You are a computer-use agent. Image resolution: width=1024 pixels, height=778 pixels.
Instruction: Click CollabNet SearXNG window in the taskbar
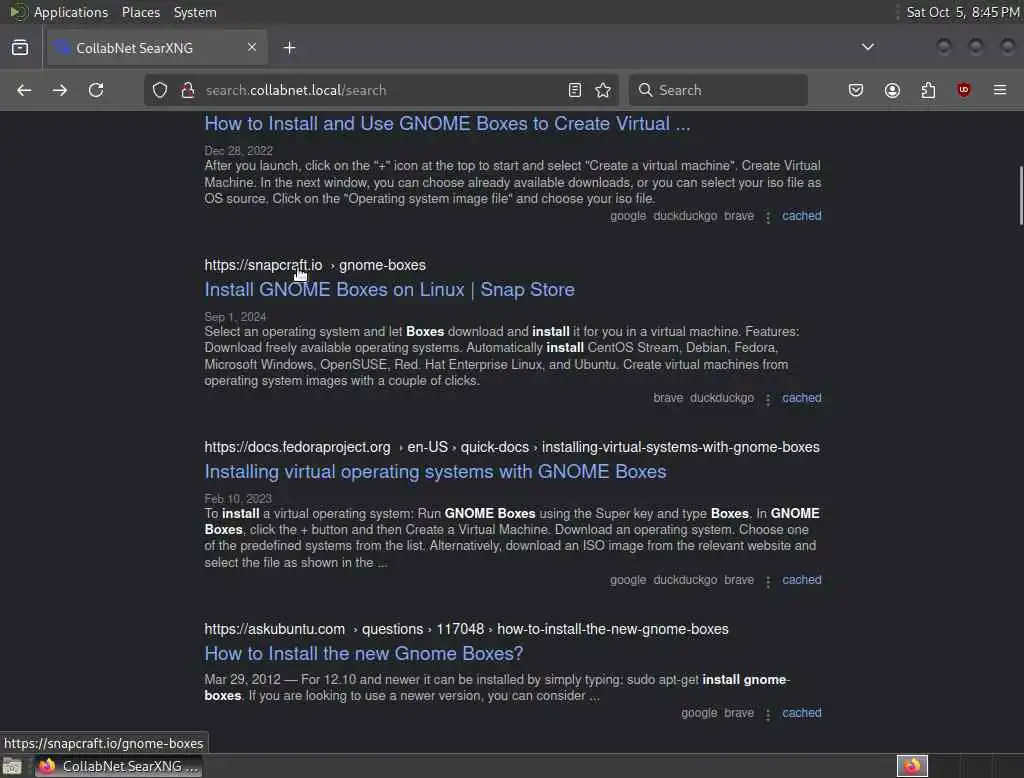tap(118, 766)
